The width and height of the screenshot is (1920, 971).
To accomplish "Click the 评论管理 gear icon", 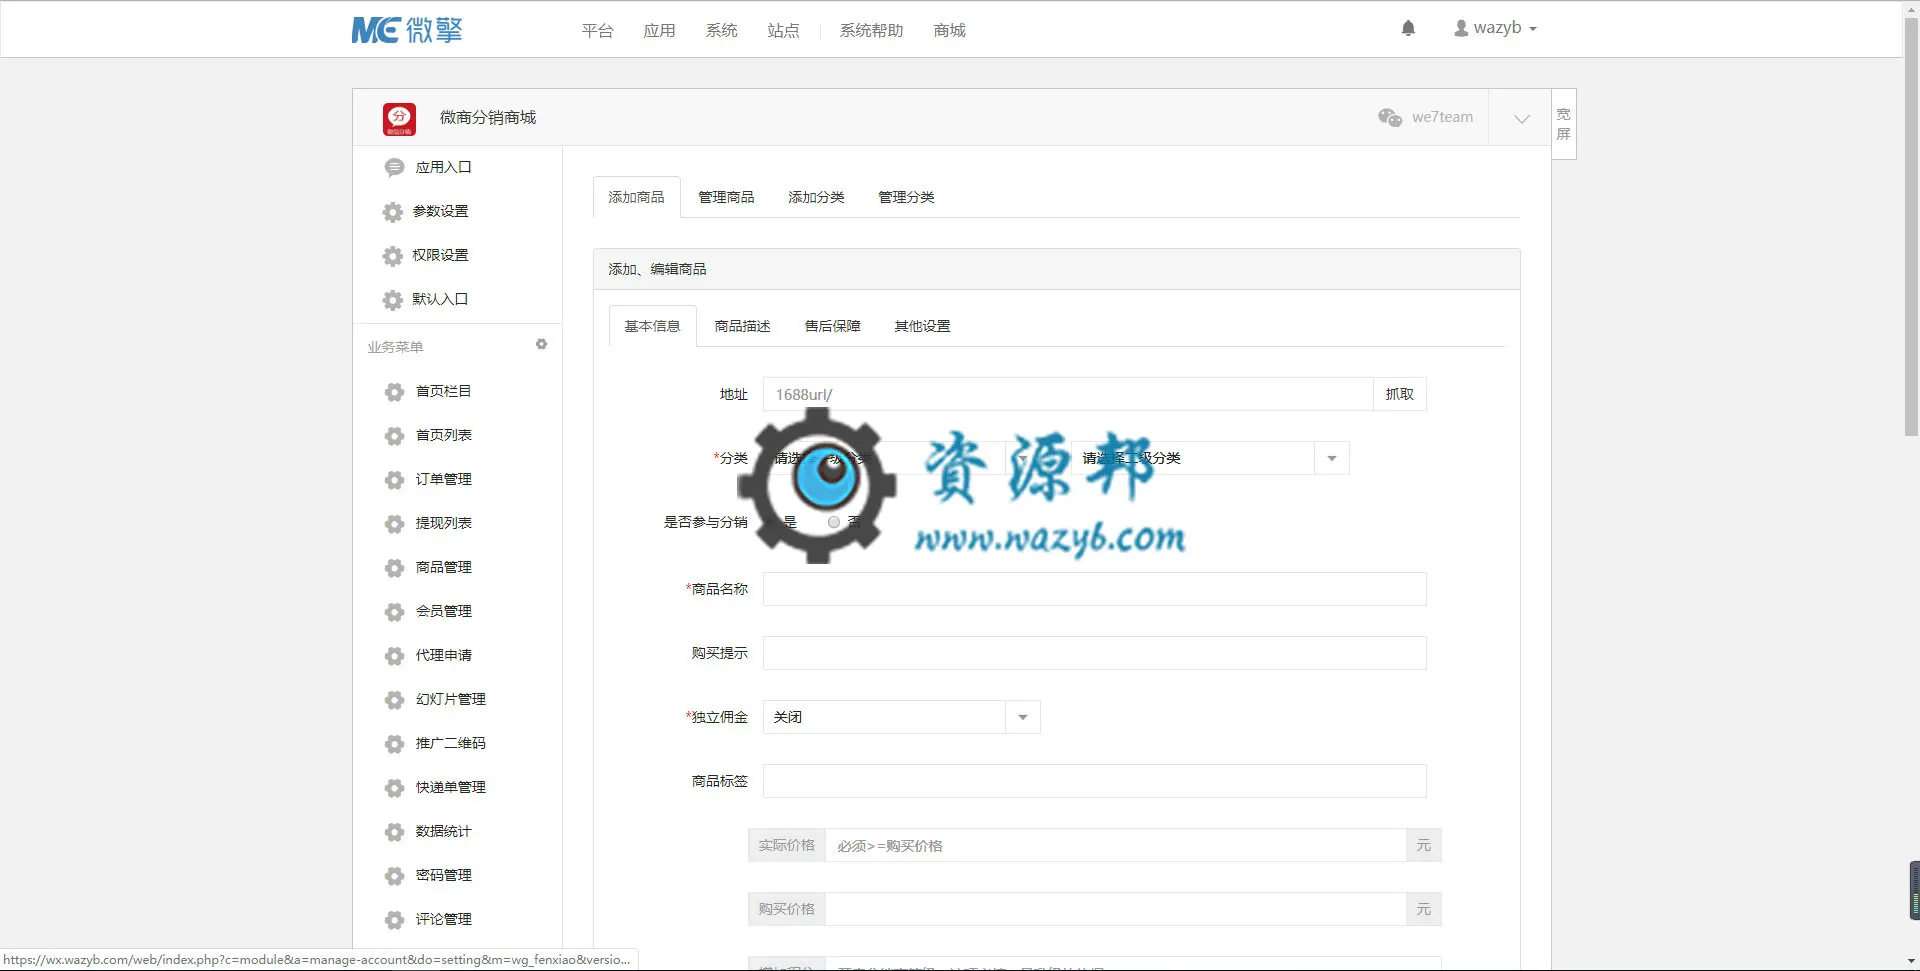I will tap(395, 920).
